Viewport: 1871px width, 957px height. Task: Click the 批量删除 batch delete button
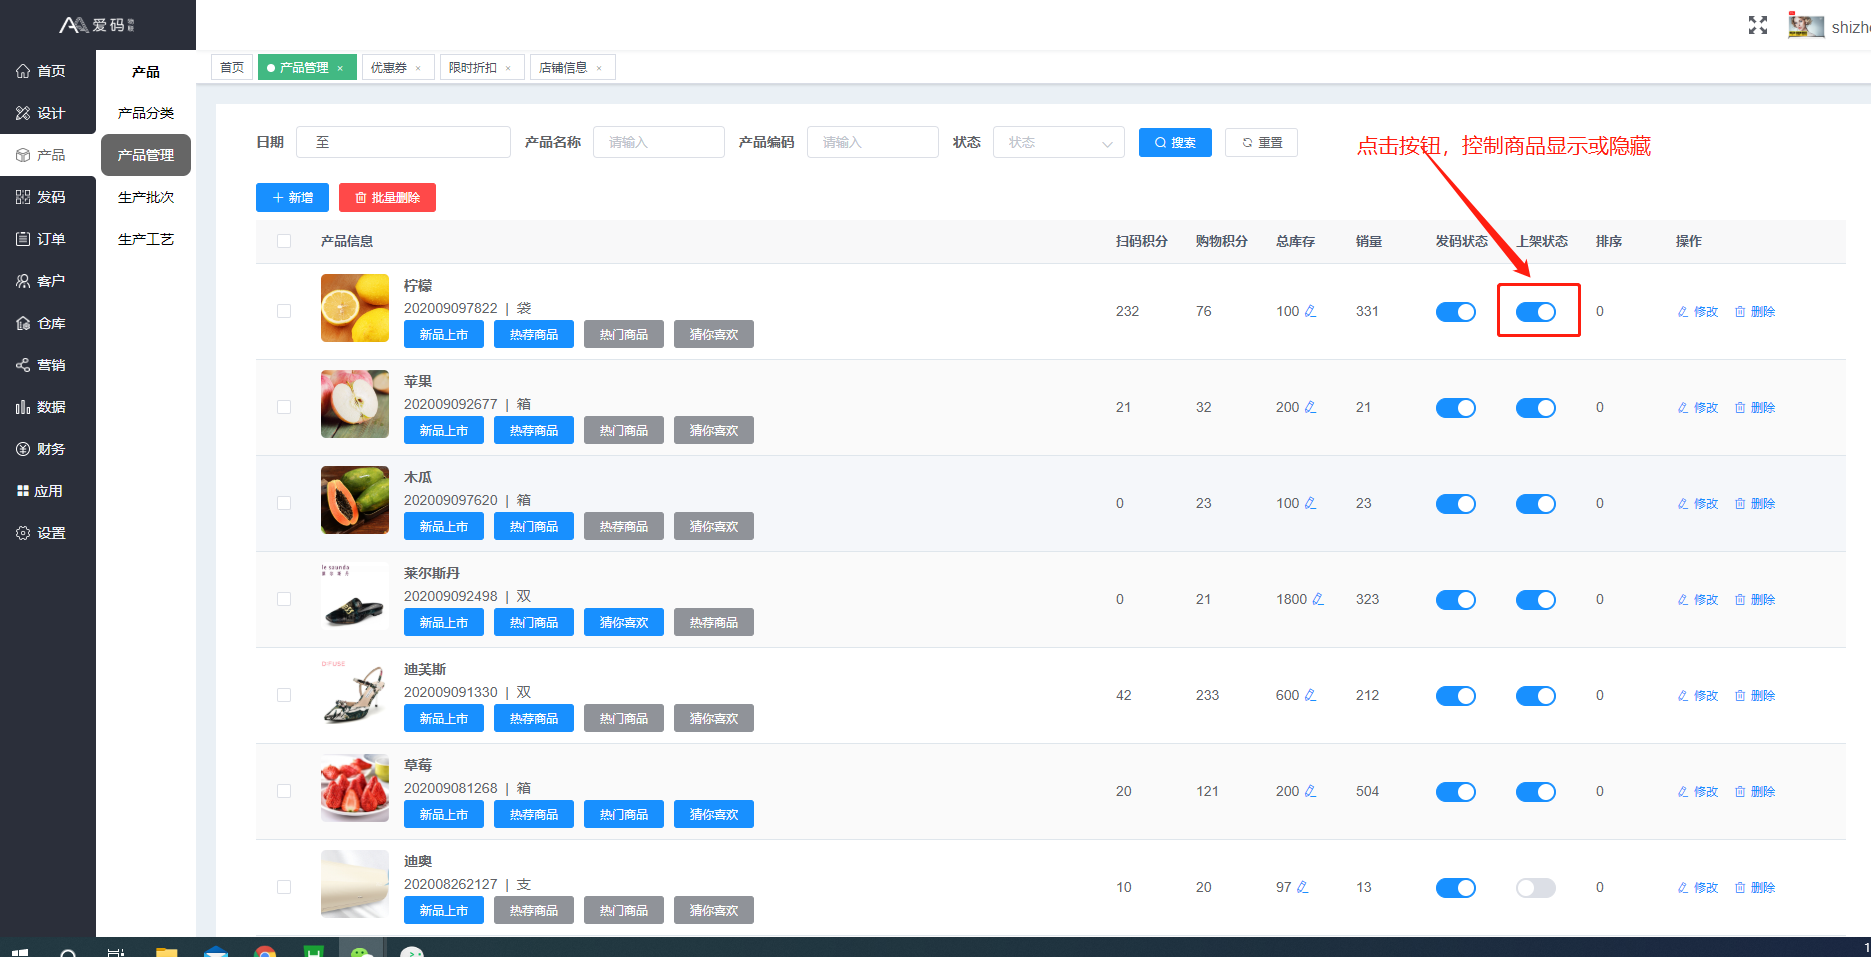[x=387, y=197]
